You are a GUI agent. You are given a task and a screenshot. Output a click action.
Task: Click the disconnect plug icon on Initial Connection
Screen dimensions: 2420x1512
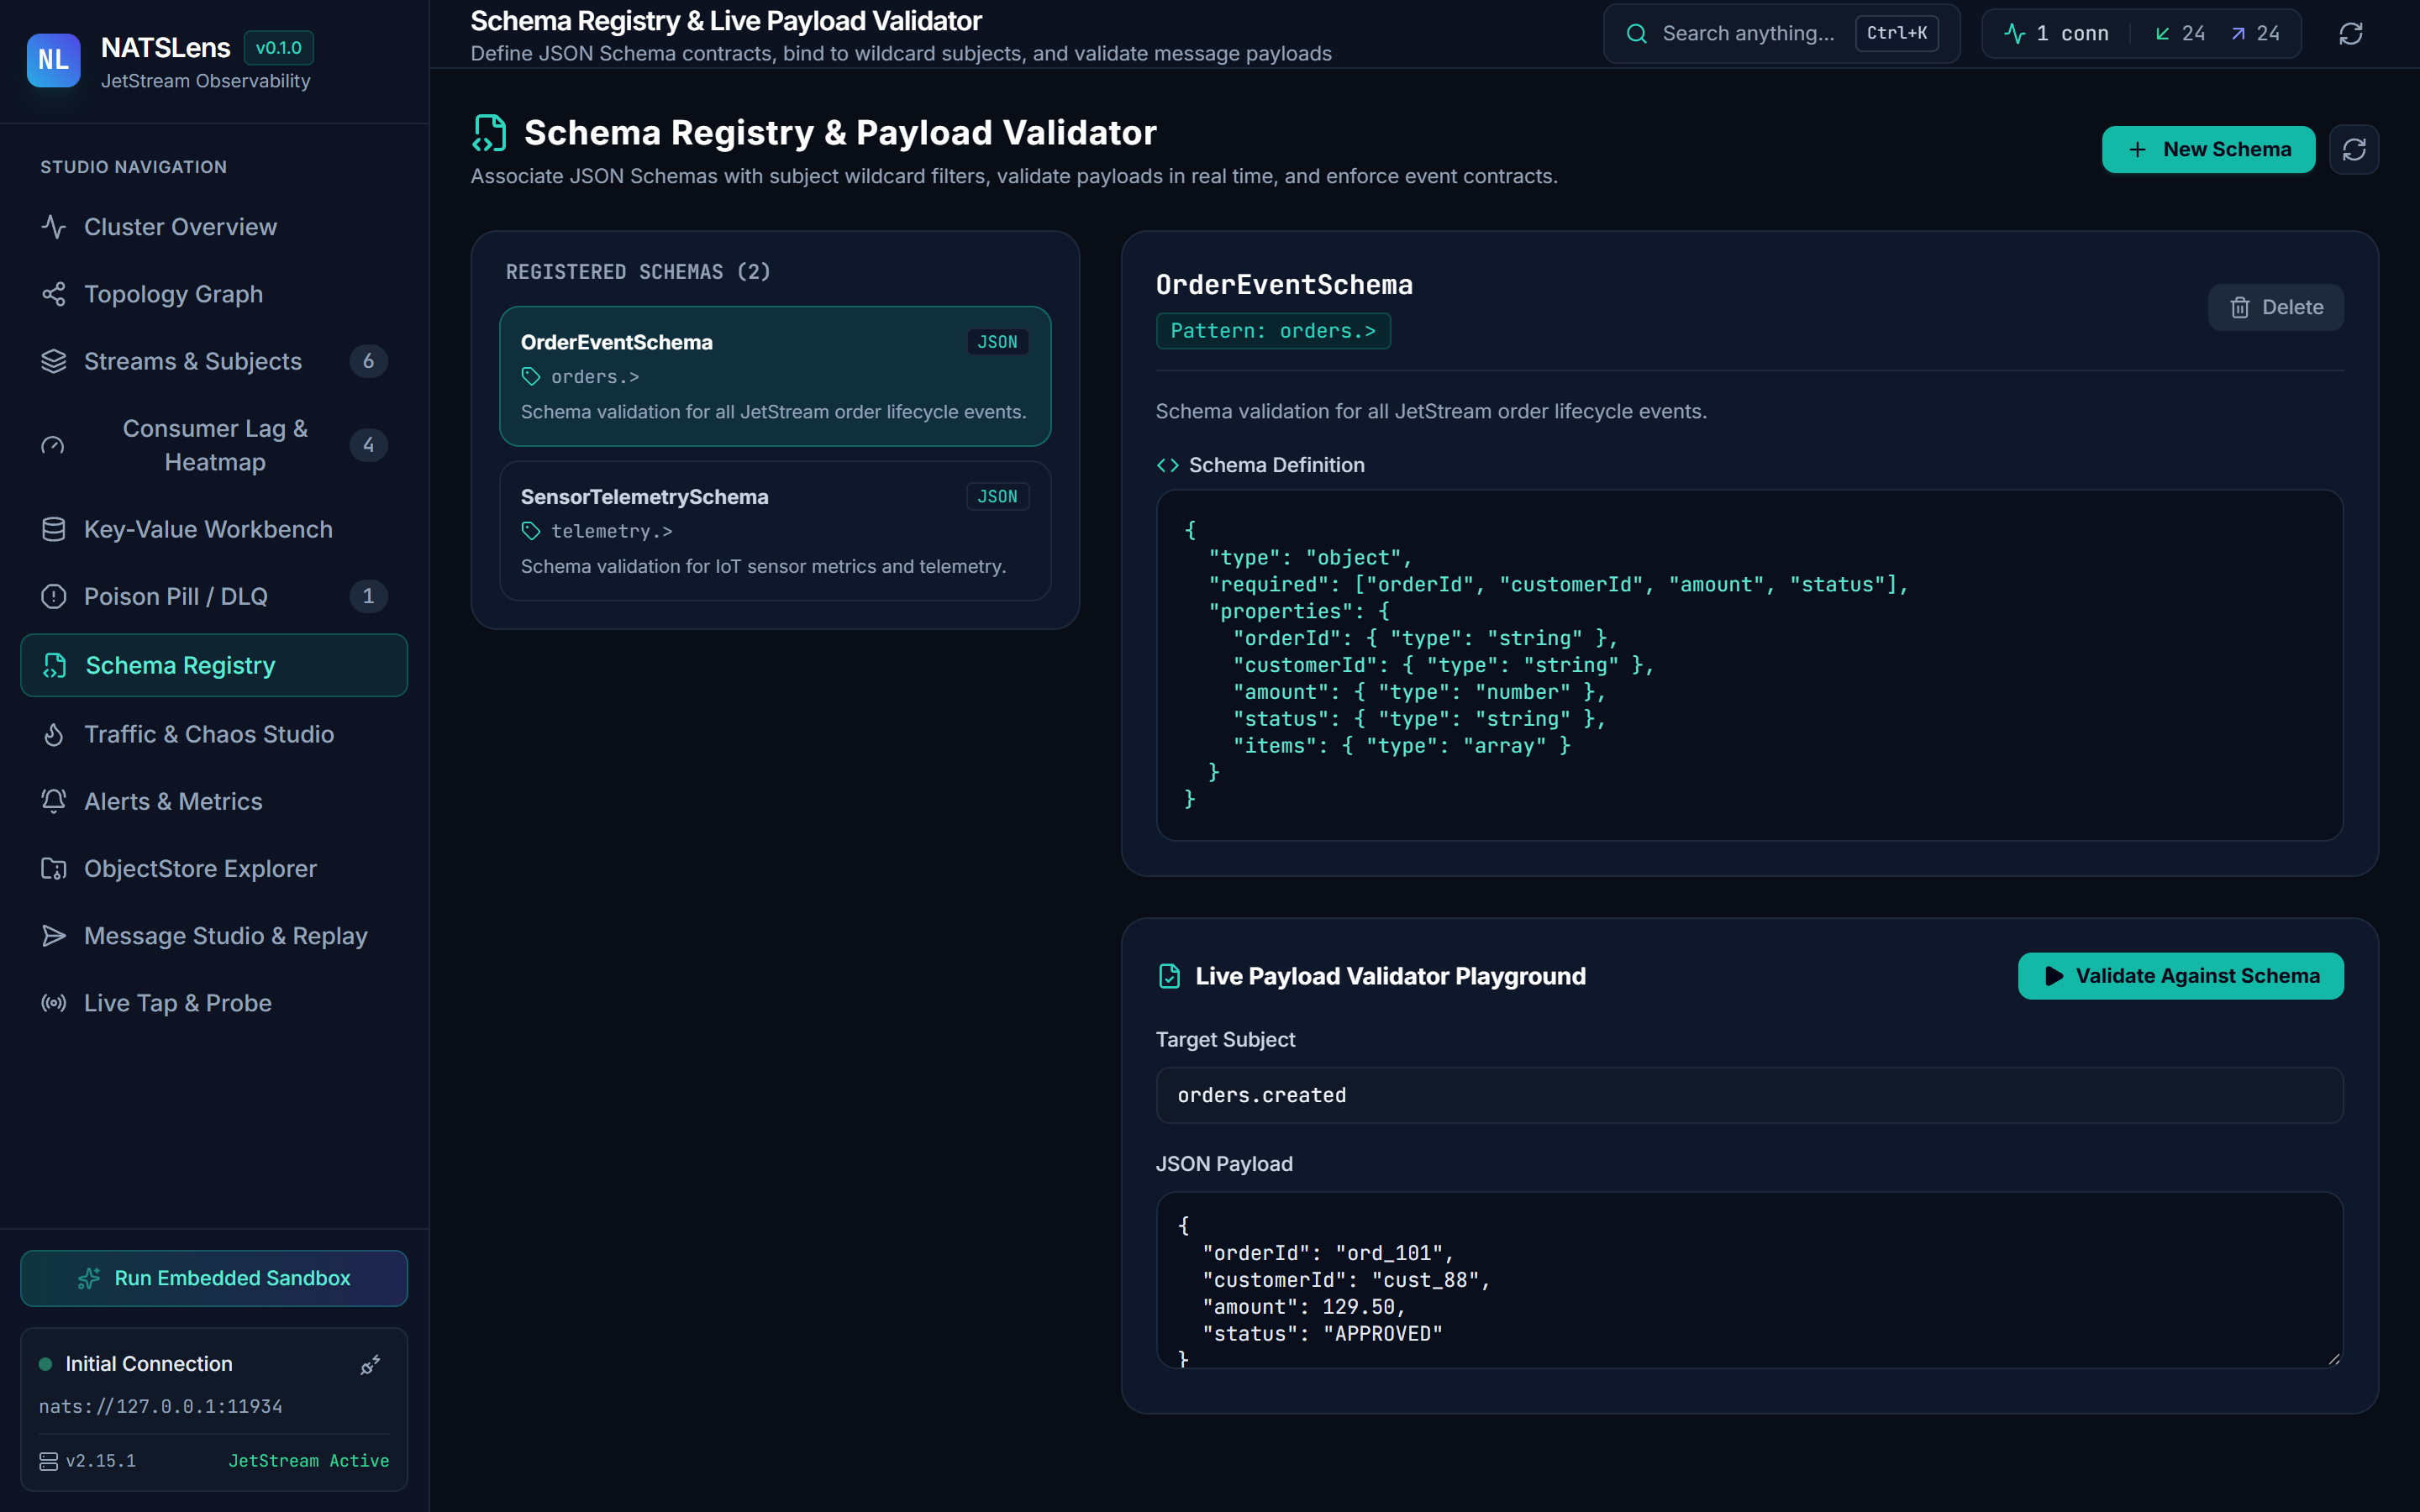point(370,1364)
